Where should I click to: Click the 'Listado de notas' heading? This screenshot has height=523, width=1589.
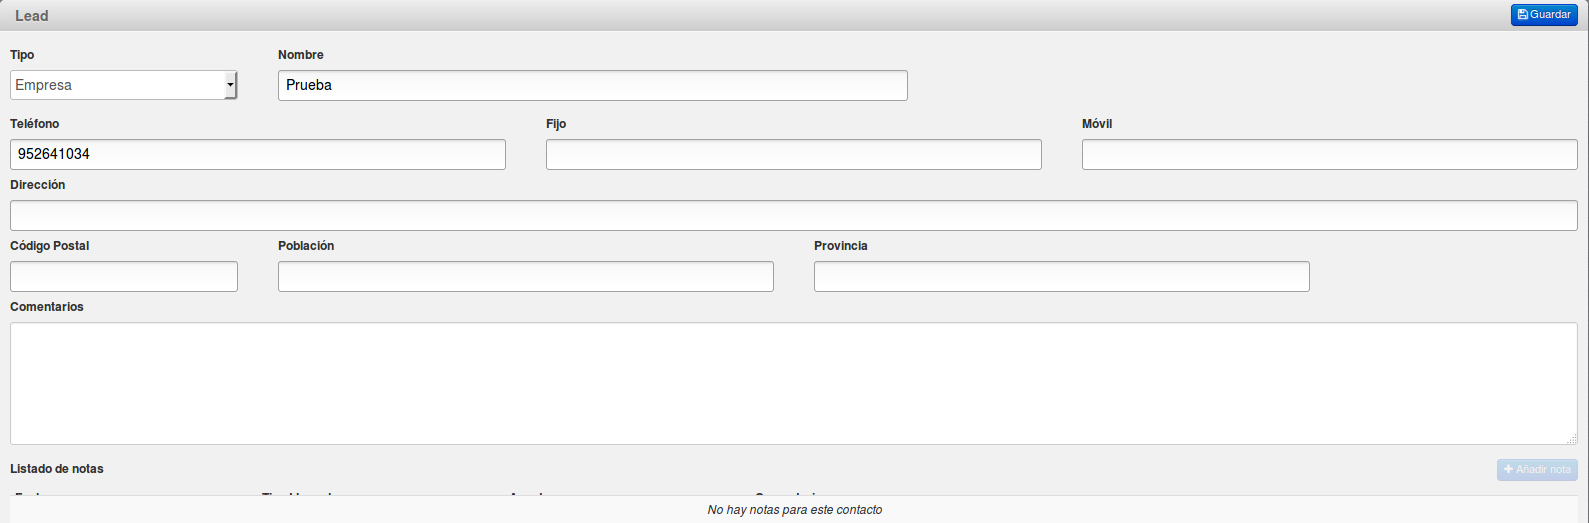[57, 469]
